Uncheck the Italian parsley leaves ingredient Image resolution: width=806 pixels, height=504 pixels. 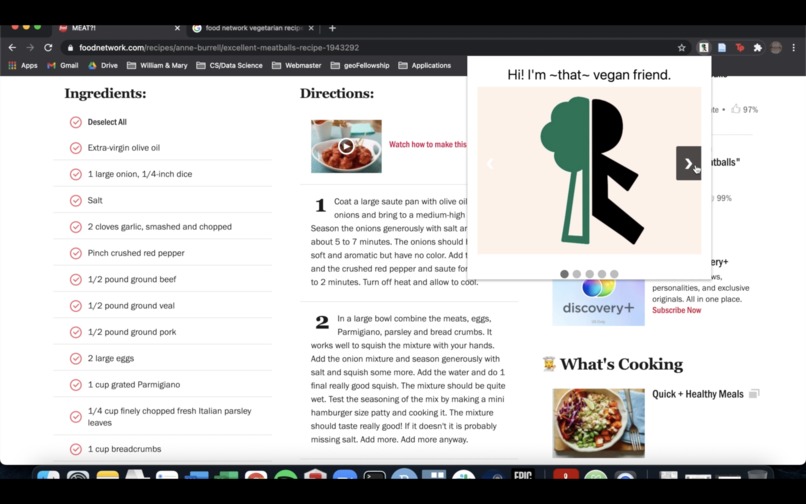point(76,417)
